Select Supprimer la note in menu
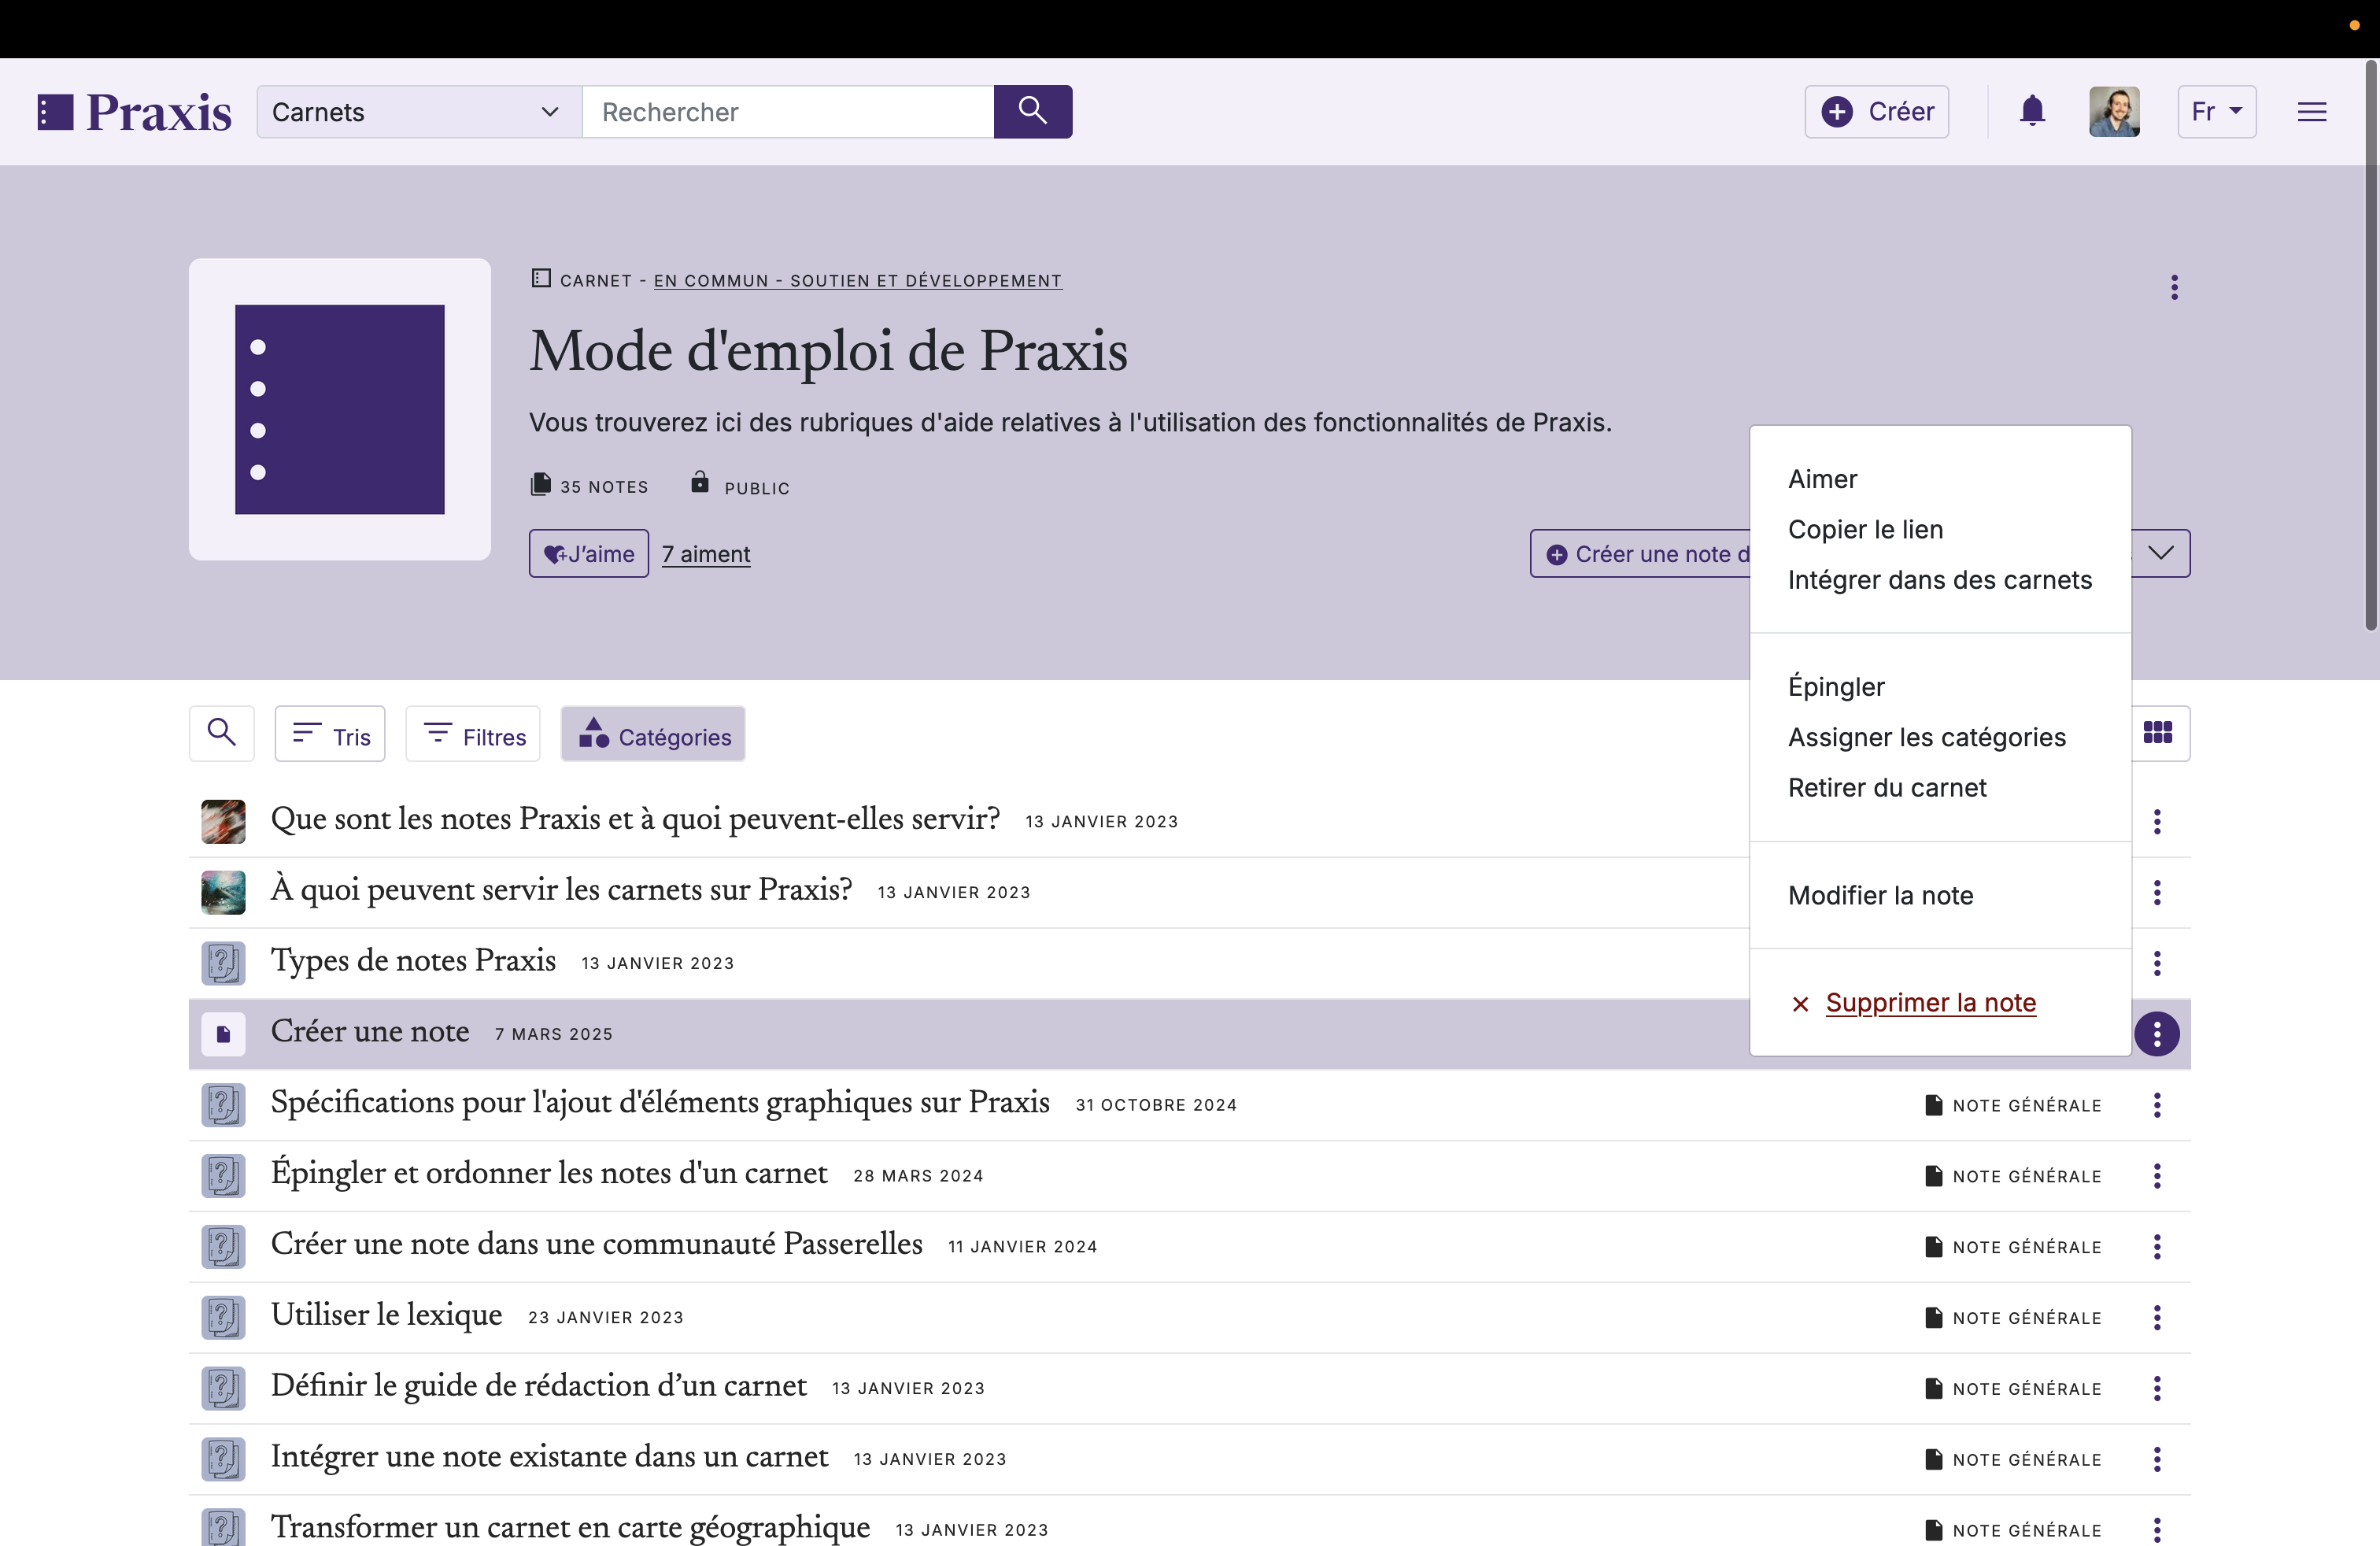The height and width of the screenshot is (1546, 2380). pyautogui.click(x=1930, y=1003)
